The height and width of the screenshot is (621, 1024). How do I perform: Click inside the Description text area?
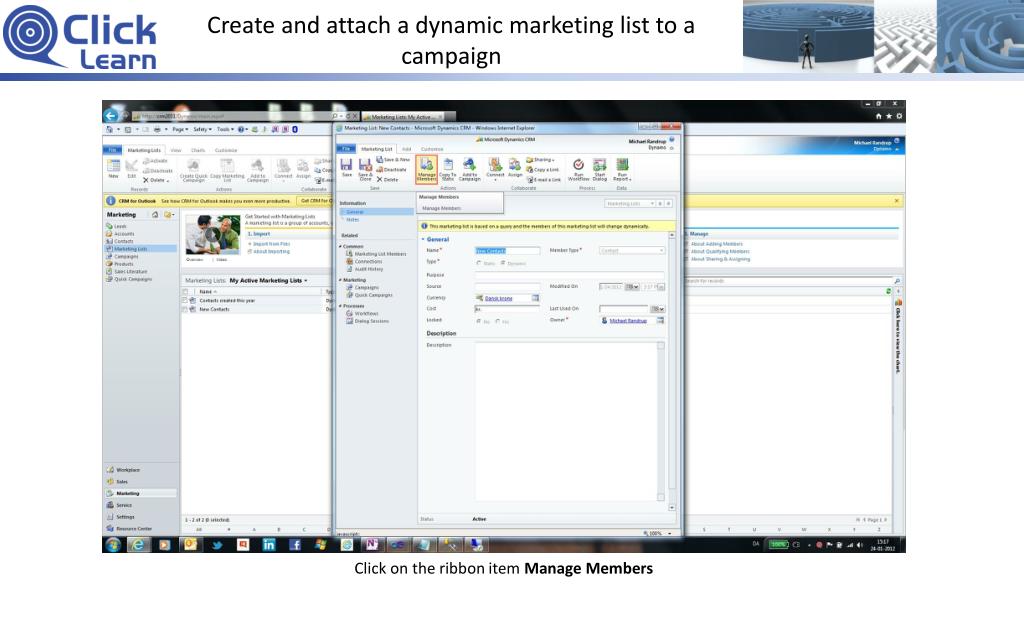(x=566, y=421)
